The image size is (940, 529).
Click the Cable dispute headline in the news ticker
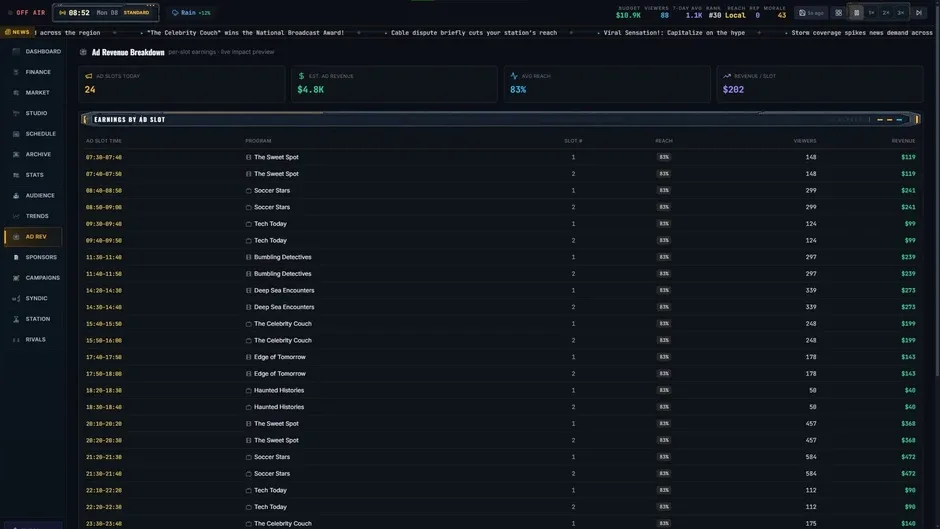(474, 33)
